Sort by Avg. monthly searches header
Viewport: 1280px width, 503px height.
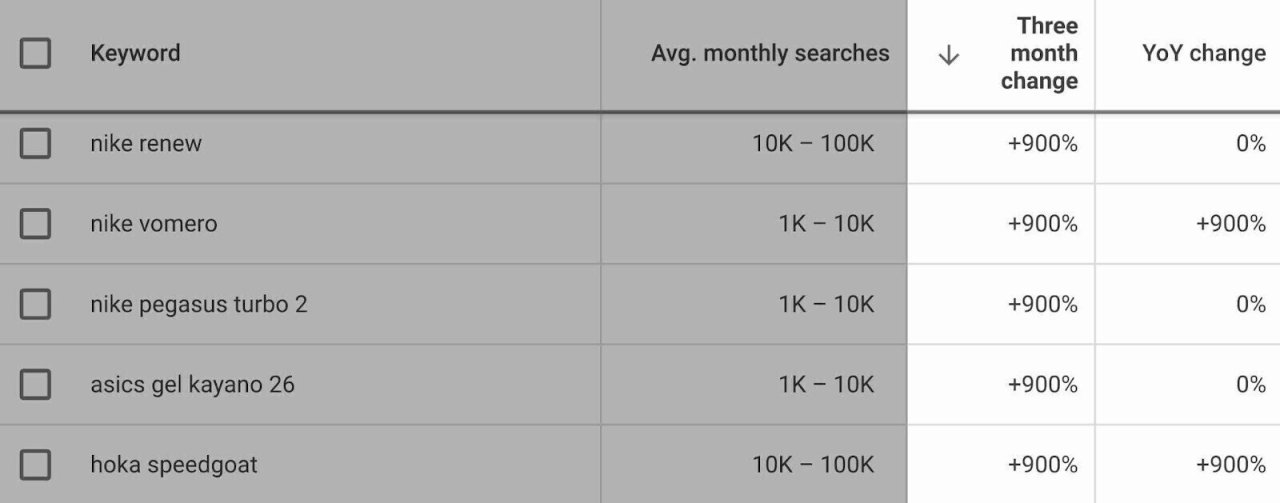[770, 53]
